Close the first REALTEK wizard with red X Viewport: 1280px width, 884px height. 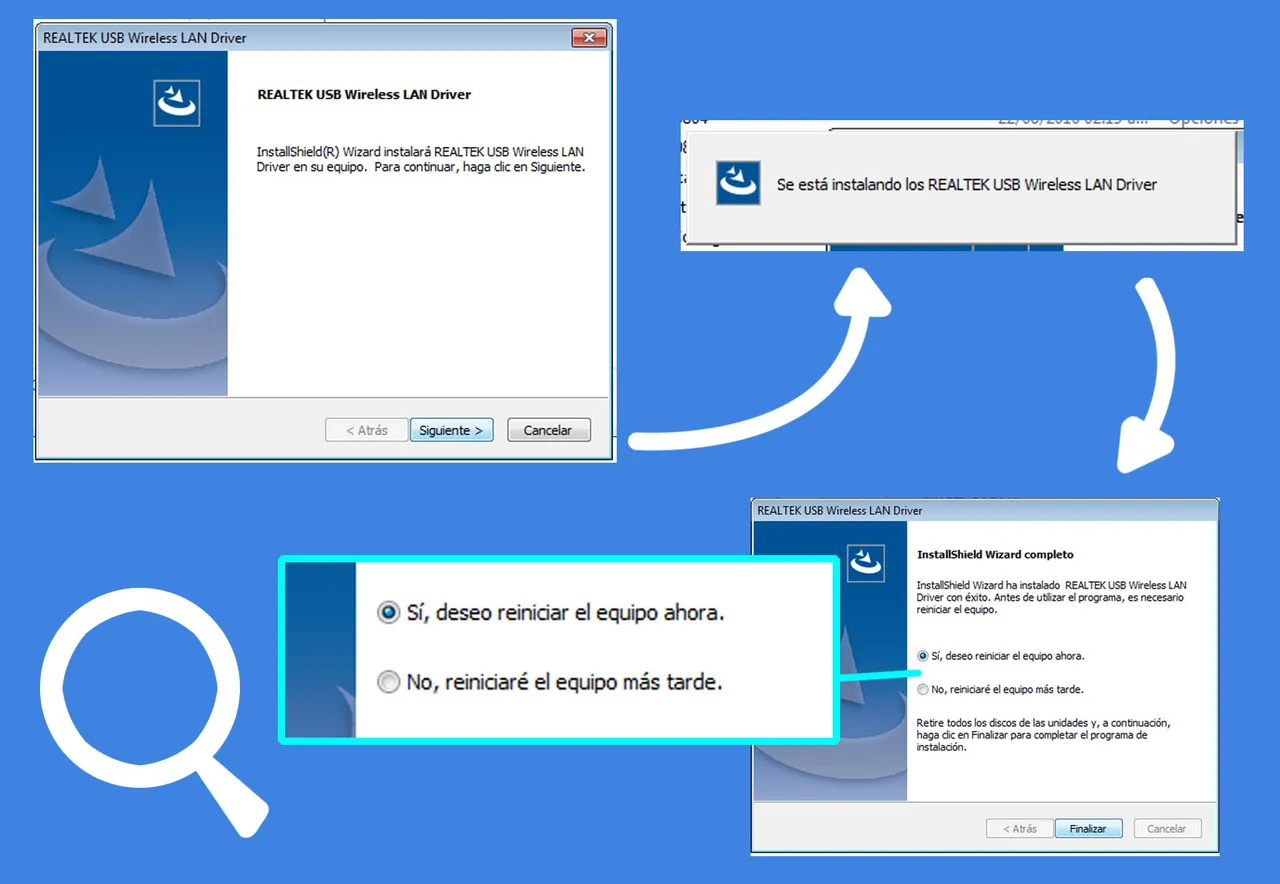coord(589,38)
